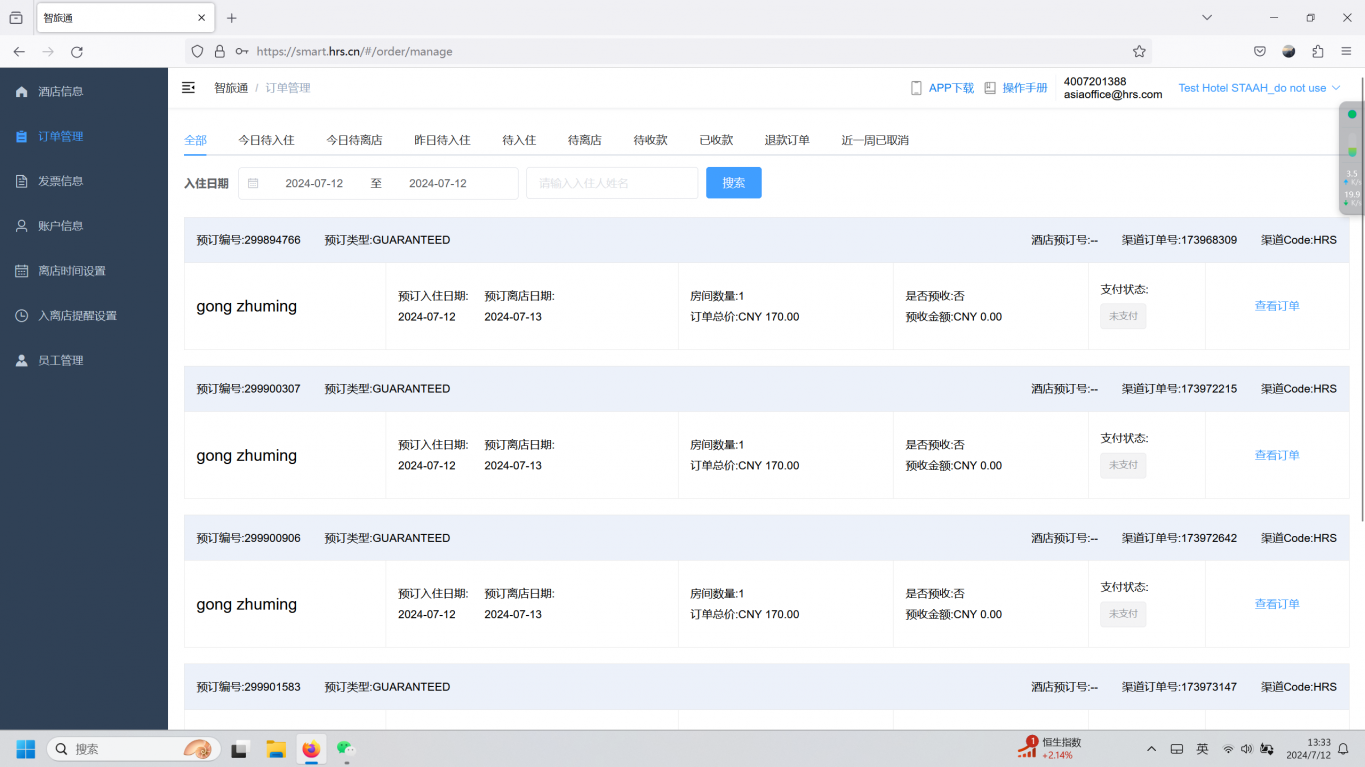
Task: Switch to the 已收款 tab
Action: (716, 140)
